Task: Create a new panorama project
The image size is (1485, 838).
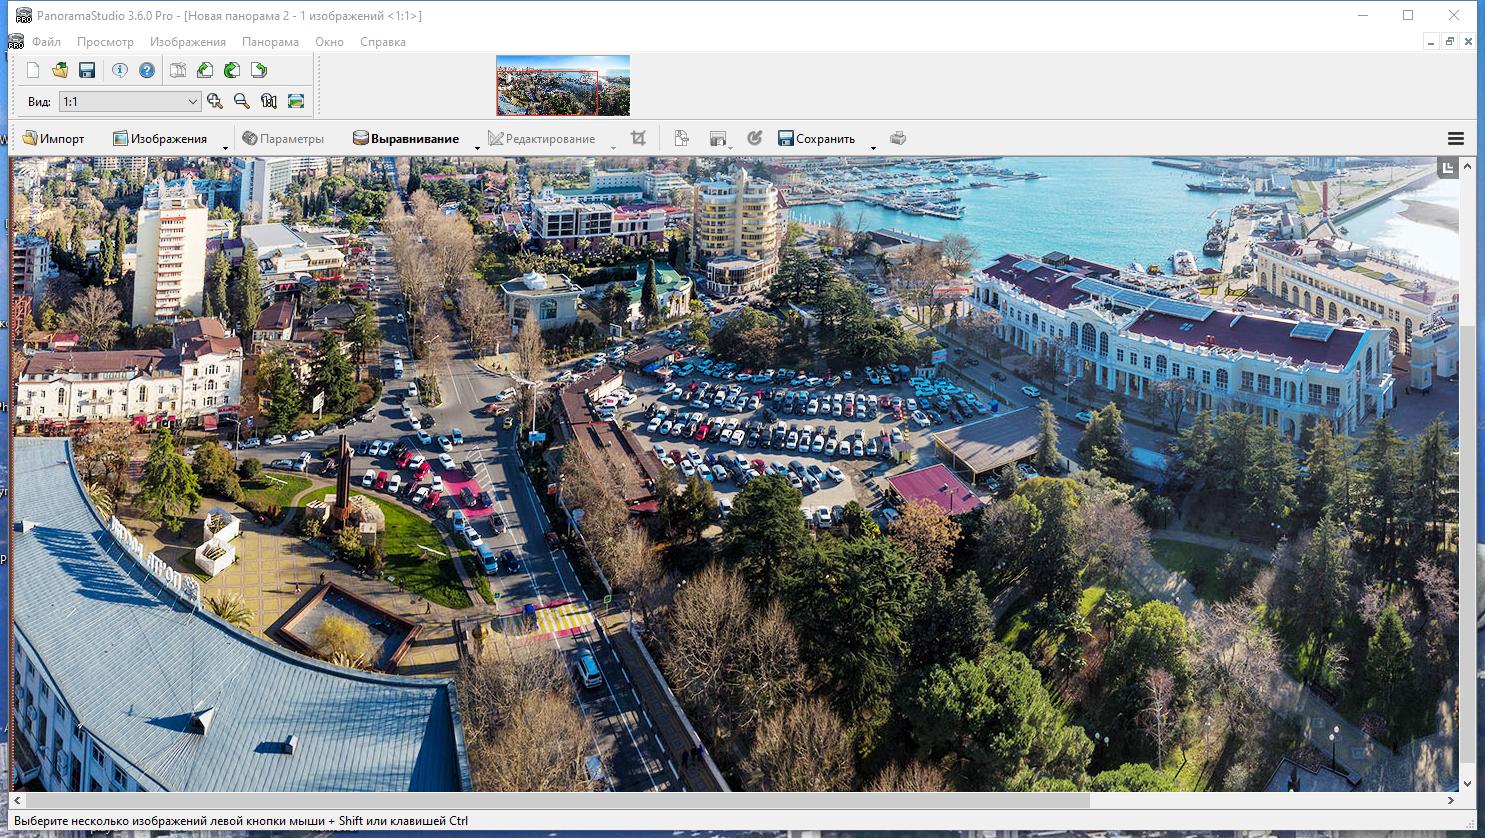Action: pyautogui.click(x=33, y=70)
